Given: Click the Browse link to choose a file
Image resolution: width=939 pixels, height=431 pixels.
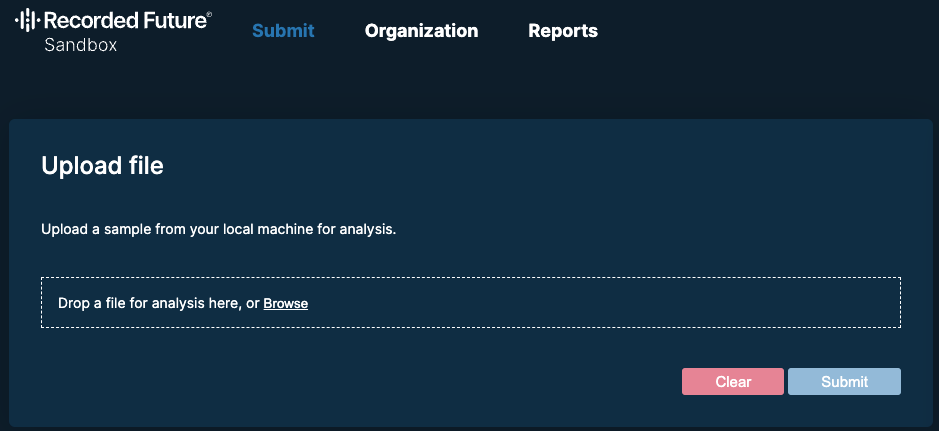Looking at the screenshot, I should [285, 303].
